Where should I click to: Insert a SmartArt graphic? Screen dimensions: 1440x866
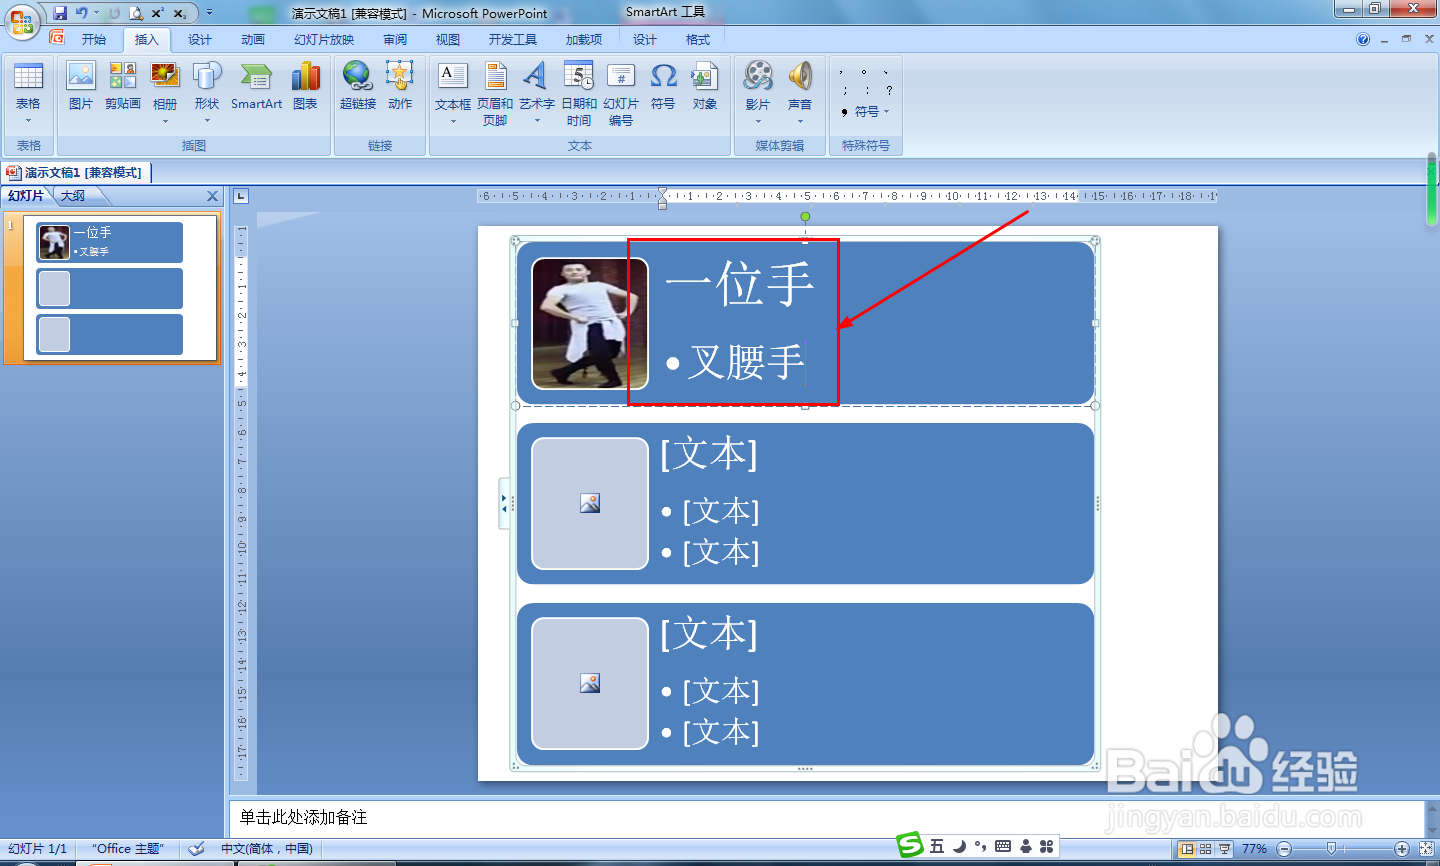[257, 86]
